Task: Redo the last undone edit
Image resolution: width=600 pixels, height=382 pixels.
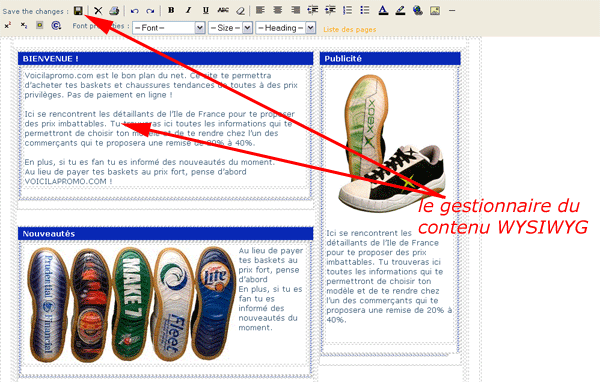Action: [150, 11]
